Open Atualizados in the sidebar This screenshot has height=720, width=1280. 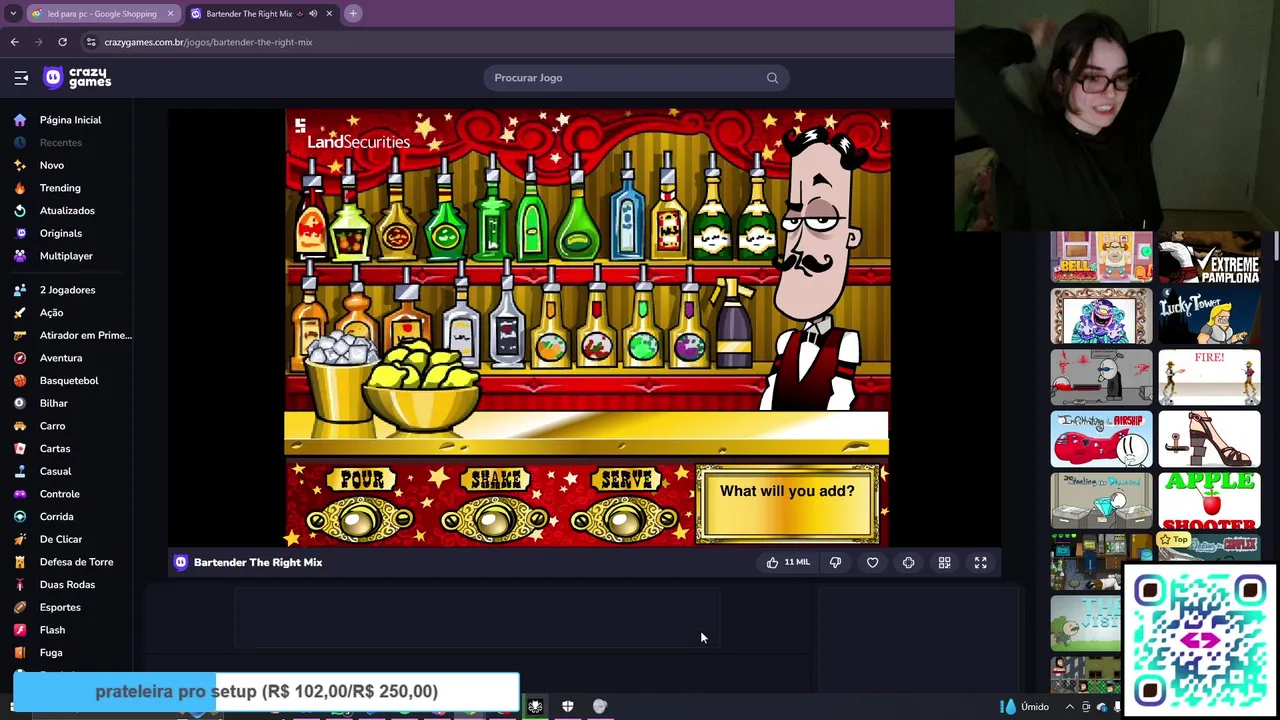67,211
